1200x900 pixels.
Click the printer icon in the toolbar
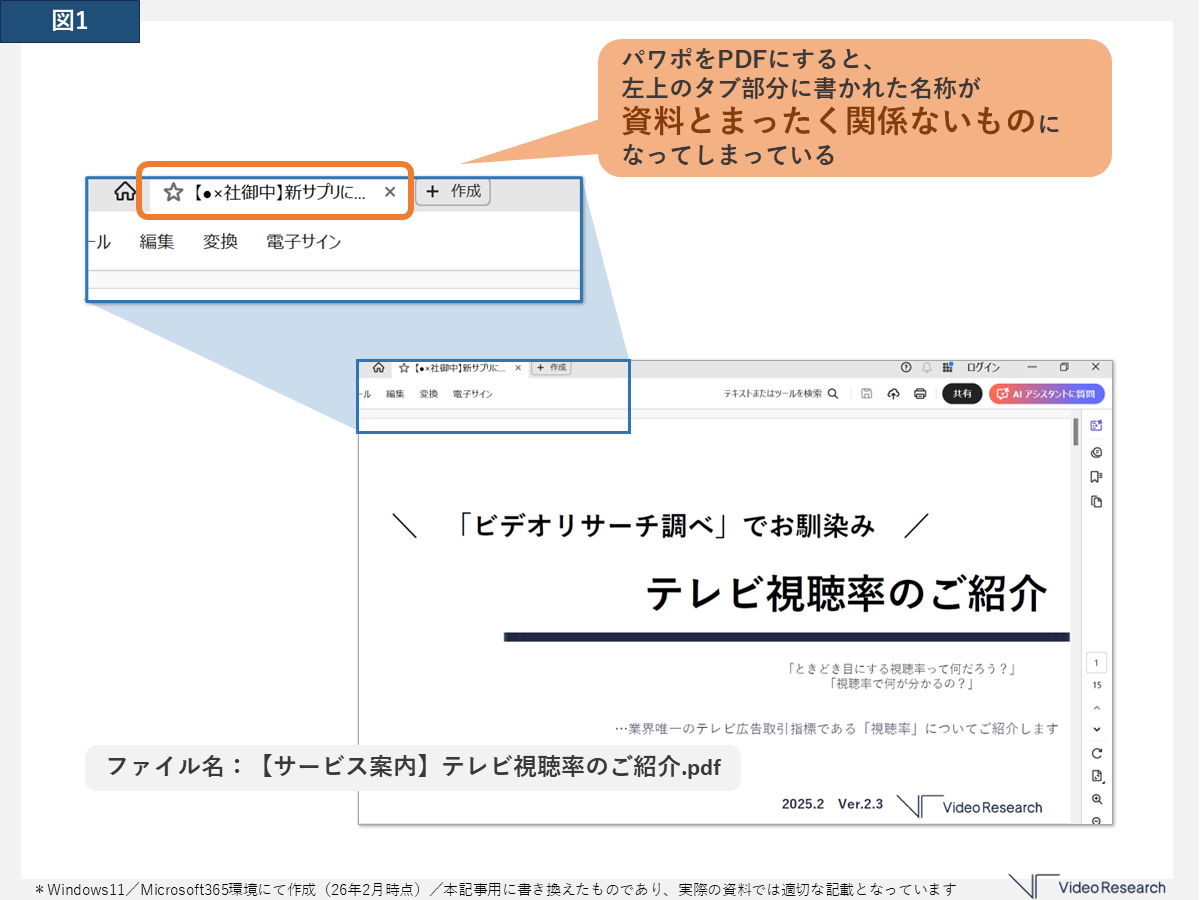click(x=920, y=394)
